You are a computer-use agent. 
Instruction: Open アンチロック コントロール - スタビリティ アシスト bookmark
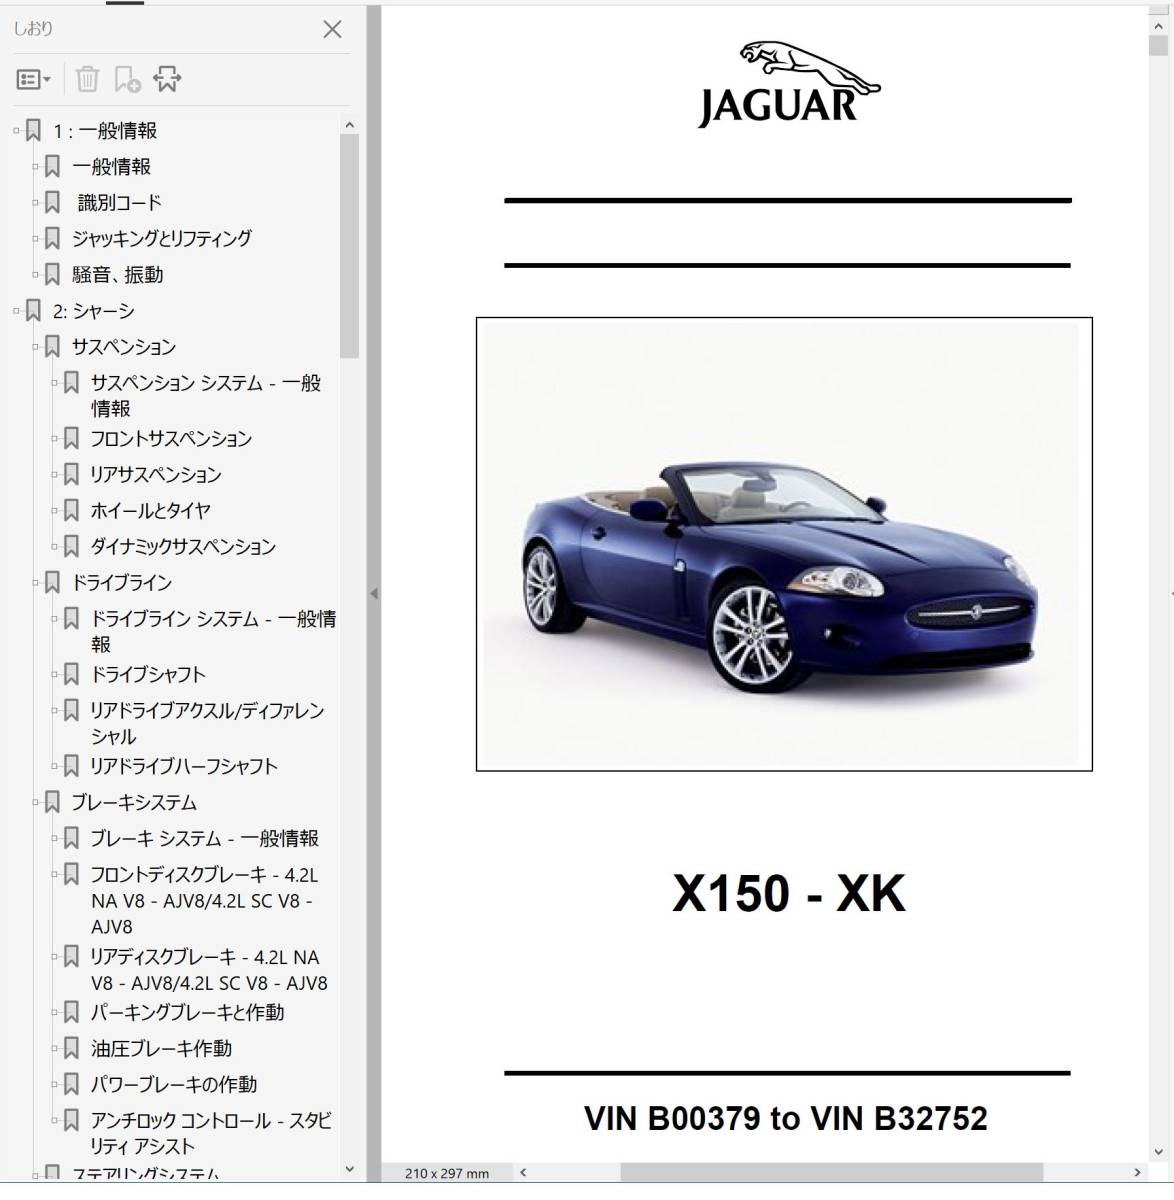click(x=211, y=1134)
